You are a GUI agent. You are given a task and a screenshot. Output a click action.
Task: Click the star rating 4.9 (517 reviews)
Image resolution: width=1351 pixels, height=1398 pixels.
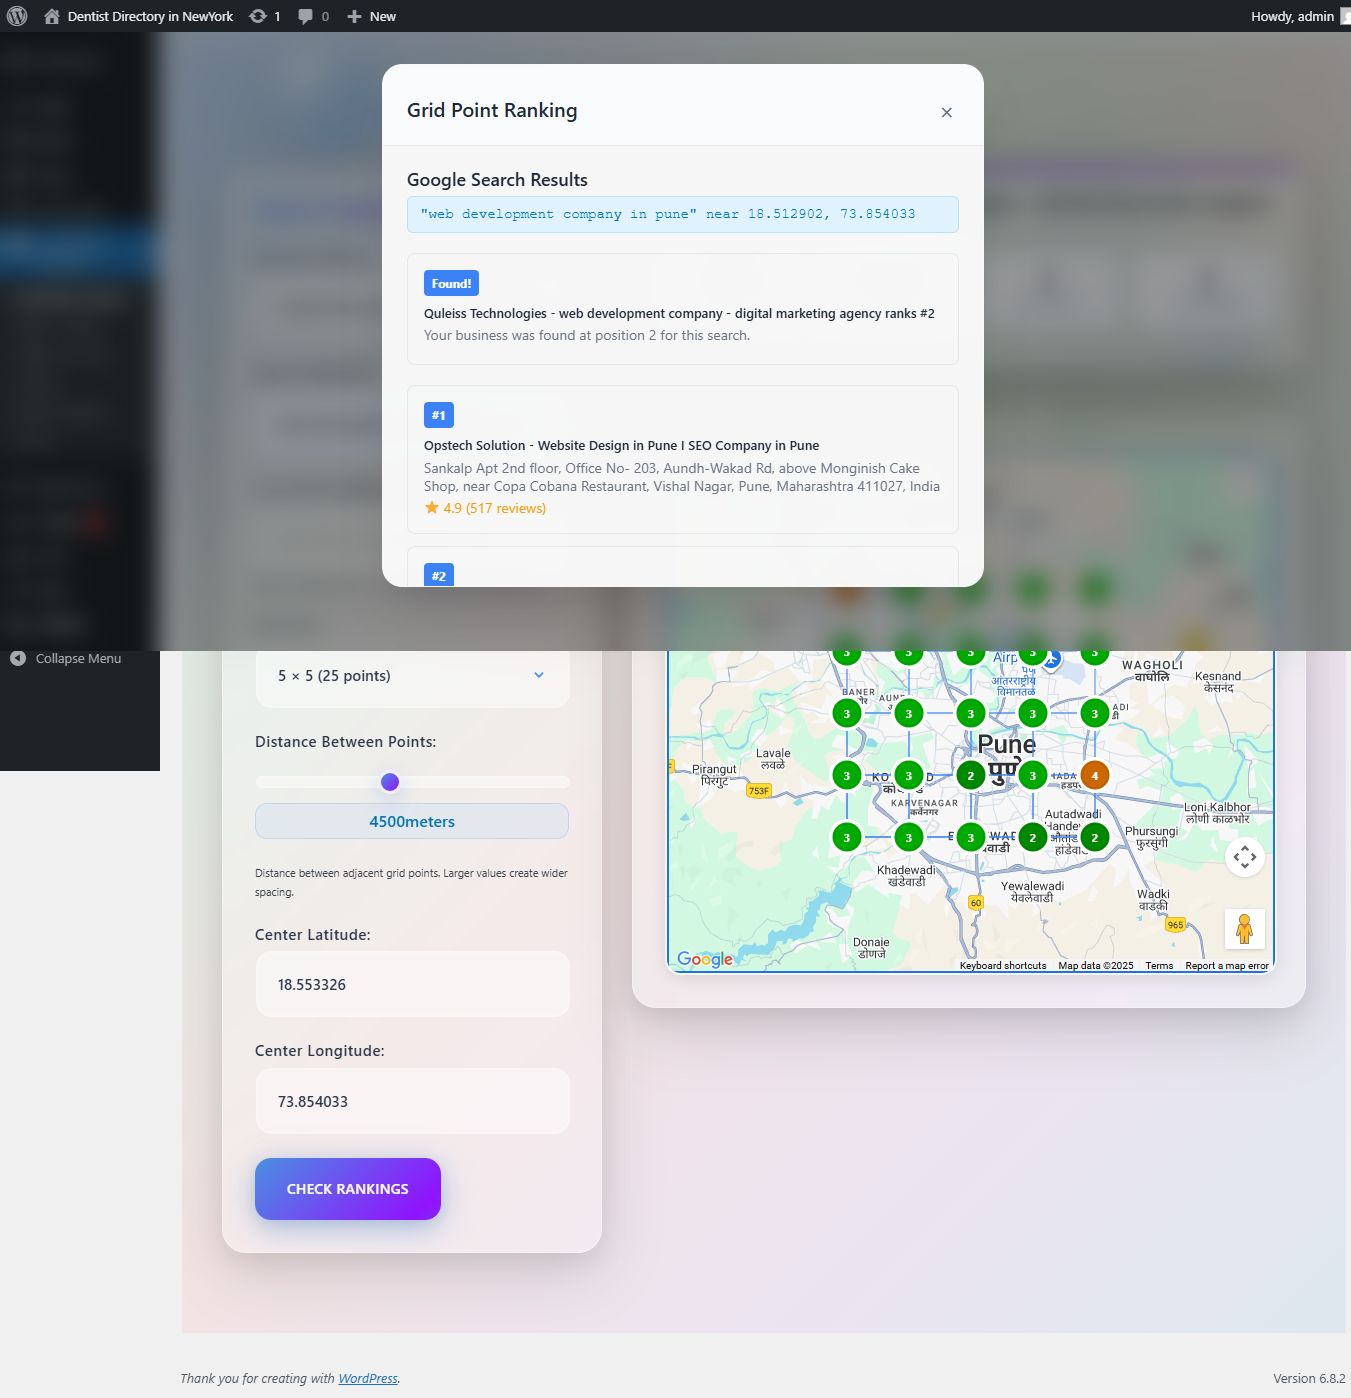coord(485,508)
